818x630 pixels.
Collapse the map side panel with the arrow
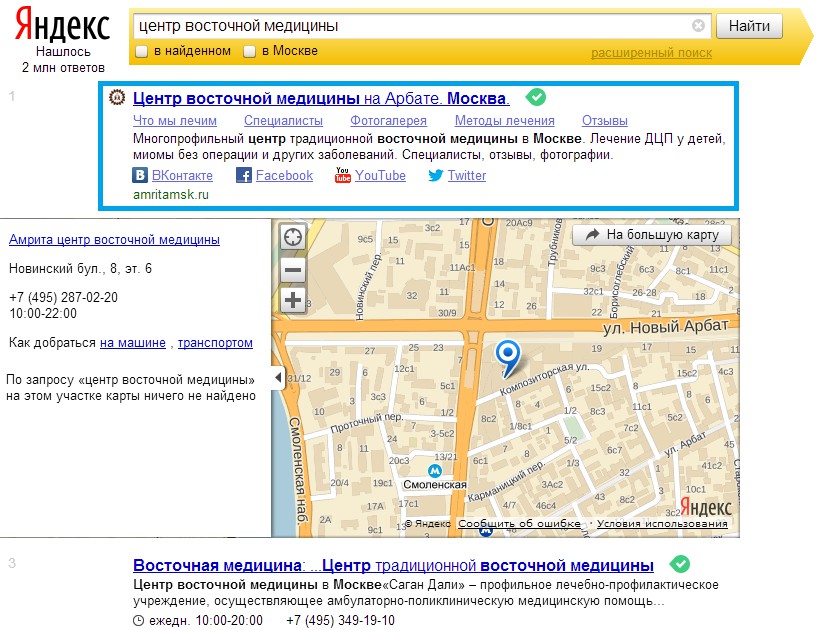(x=278, y=377)
